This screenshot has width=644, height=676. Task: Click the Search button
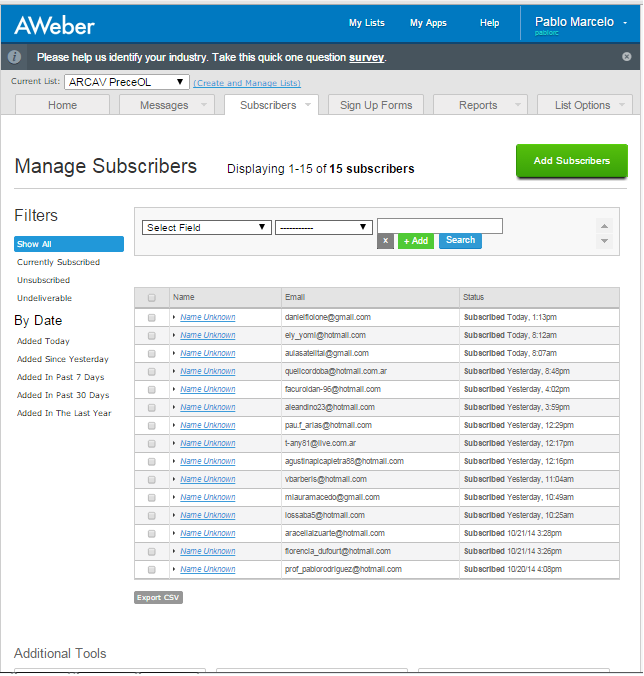pyautogui.click(x=460, y=241)
